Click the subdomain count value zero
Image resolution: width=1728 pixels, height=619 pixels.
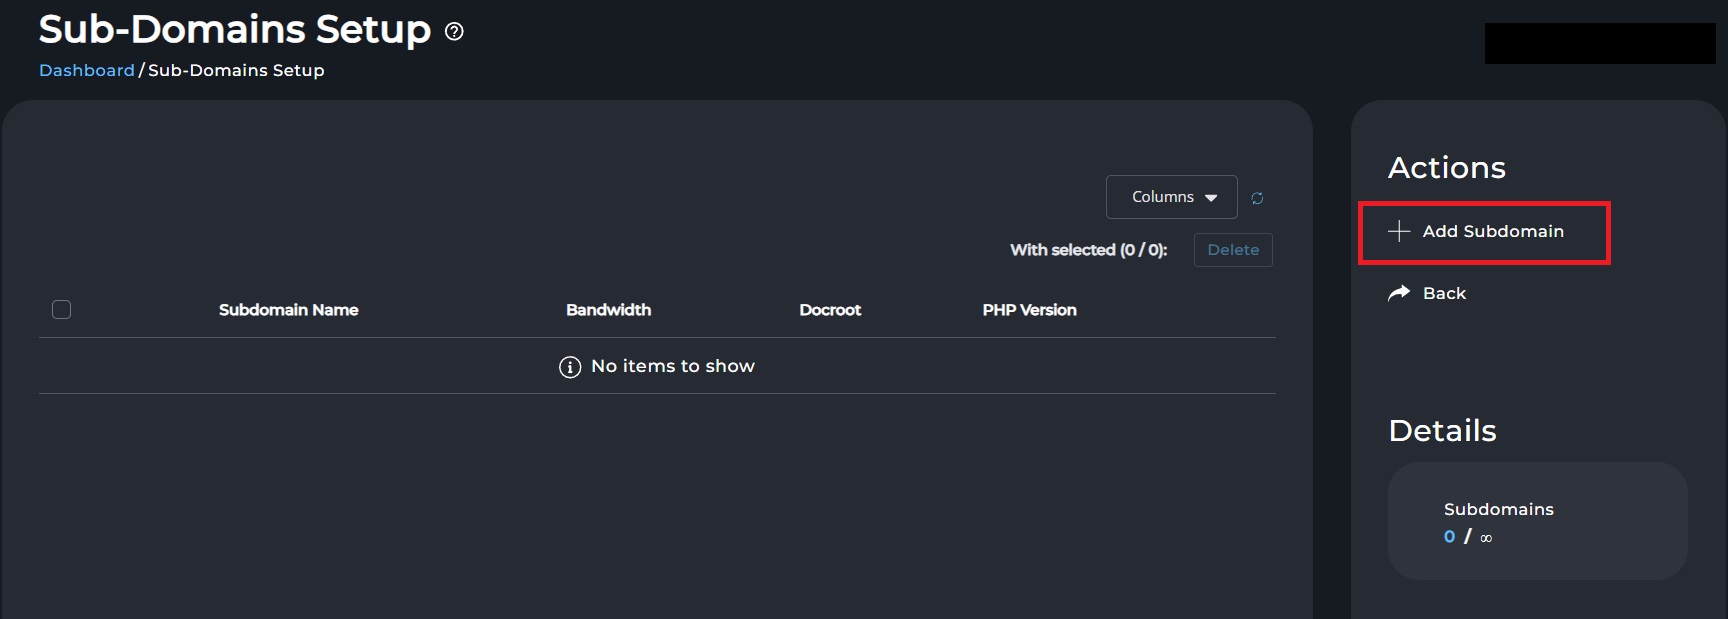pos(1449,537)
